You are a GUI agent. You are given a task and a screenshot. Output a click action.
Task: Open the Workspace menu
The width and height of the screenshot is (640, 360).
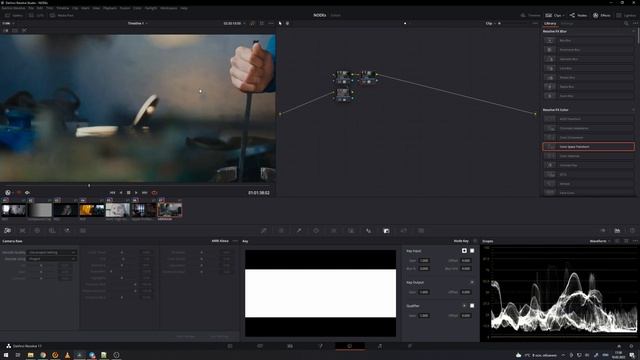tap(169, 8)
